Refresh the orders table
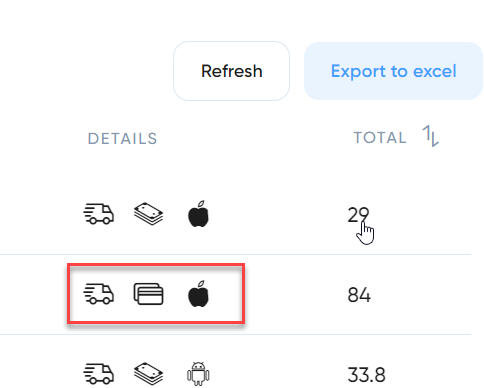 pos(232,71)
